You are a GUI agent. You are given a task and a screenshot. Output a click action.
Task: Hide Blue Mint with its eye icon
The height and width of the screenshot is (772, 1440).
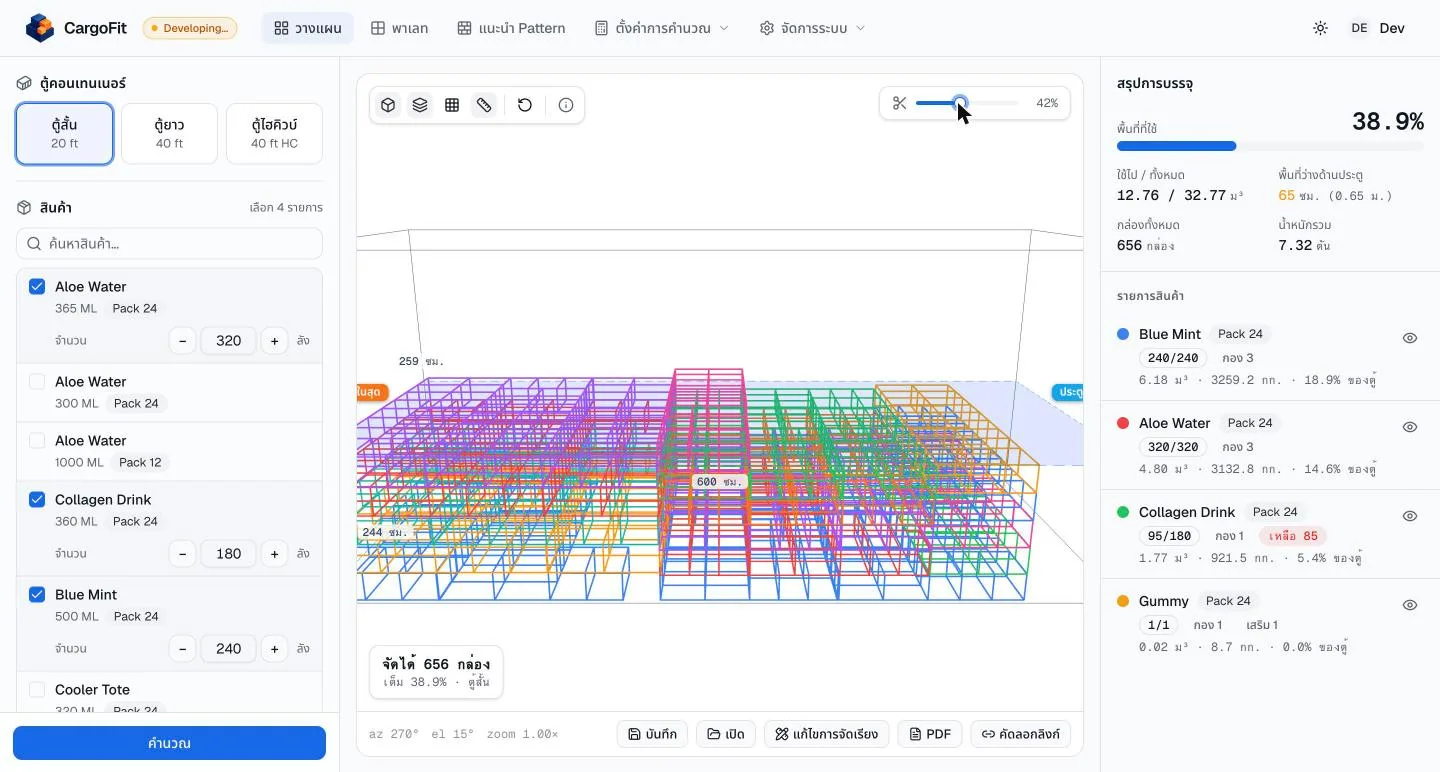pyautogui.click(x=1410, y=338)
